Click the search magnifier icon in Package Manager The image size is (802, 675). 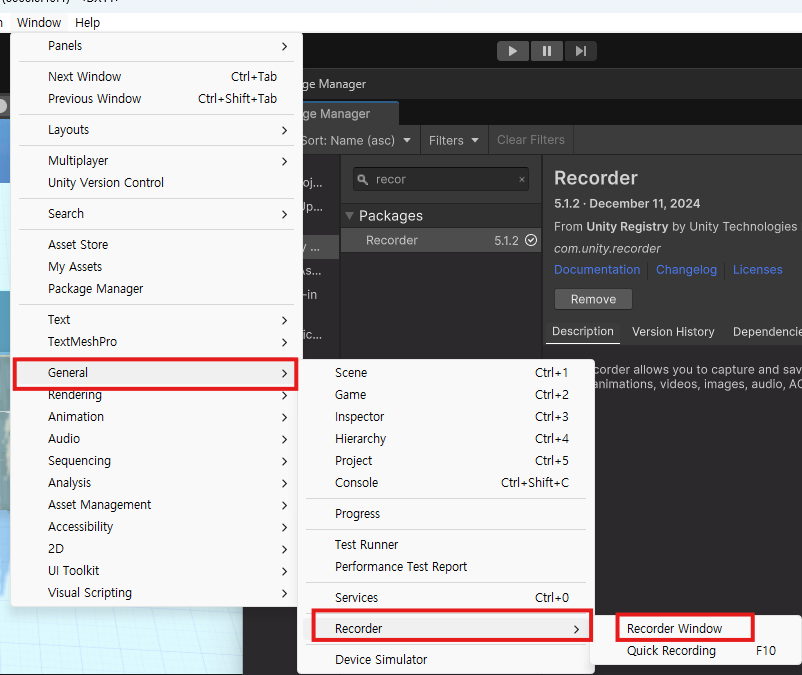pyautogui.click(x=363, y=179)
